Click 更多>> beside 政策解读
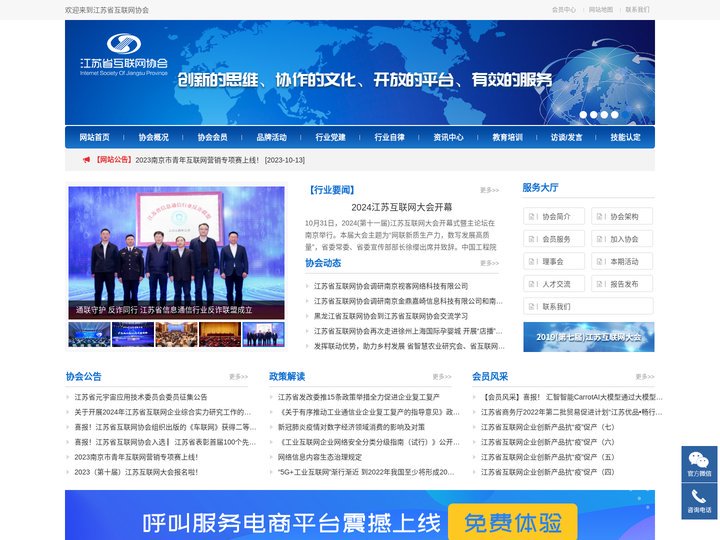The image size is (720, 540). [442, 377]
